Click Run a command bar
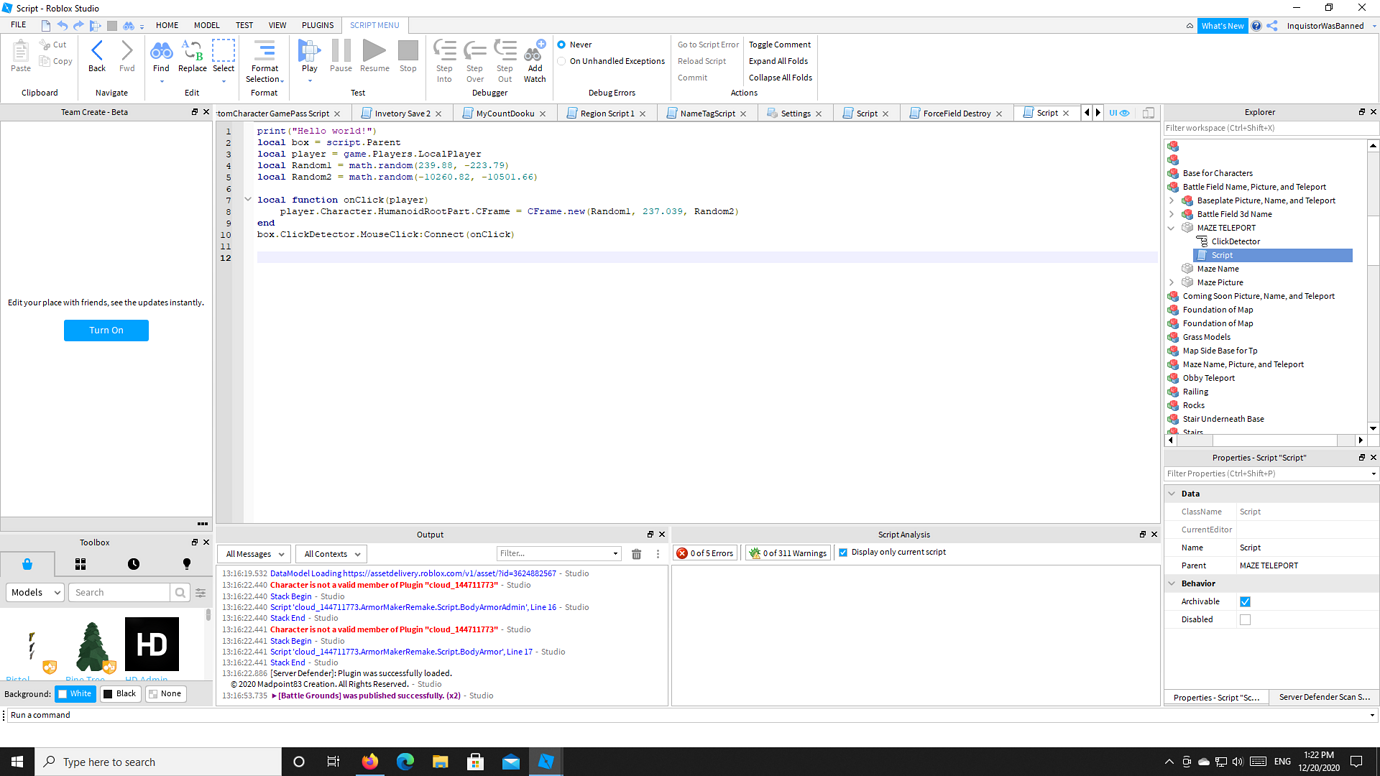1380x776 pixels. coord(690,716)
